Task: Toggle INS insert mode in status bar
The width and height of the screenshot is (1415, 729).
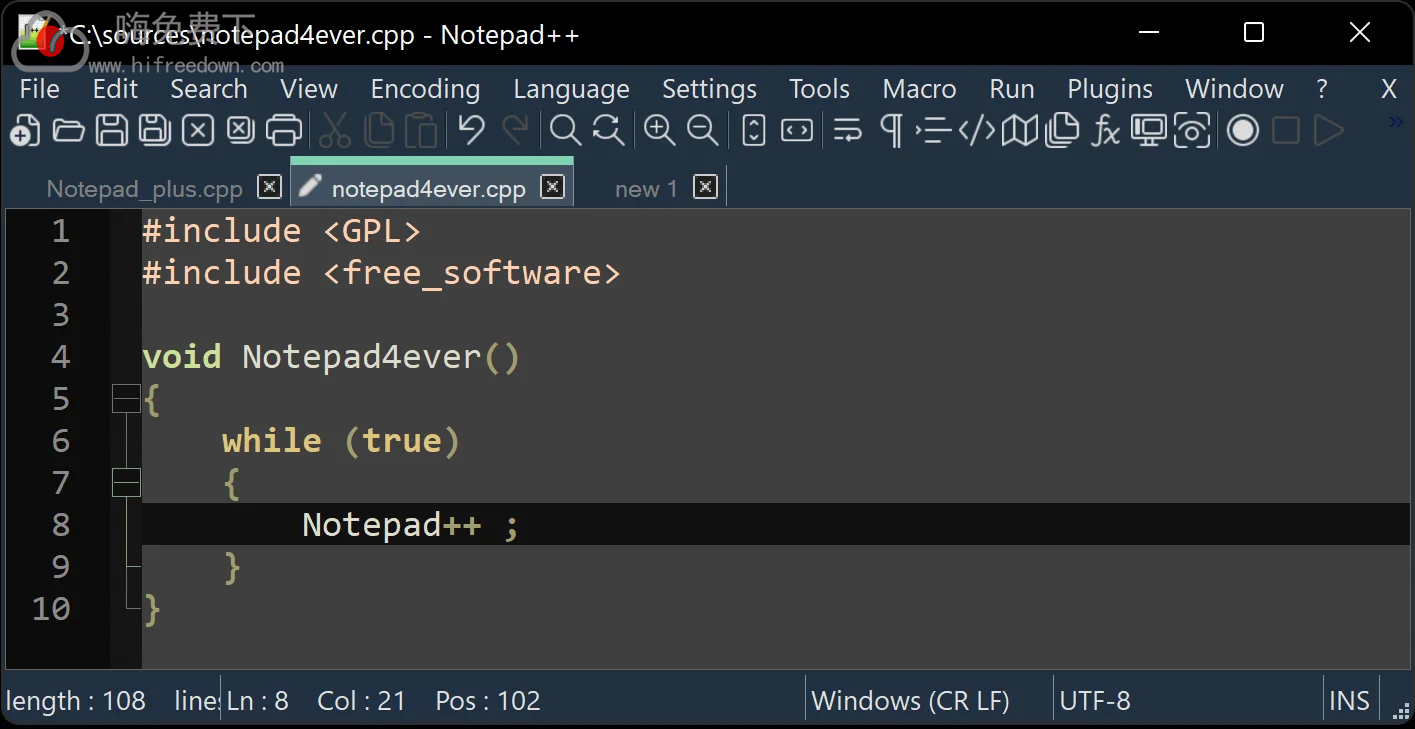Action: click(1349, 701)
